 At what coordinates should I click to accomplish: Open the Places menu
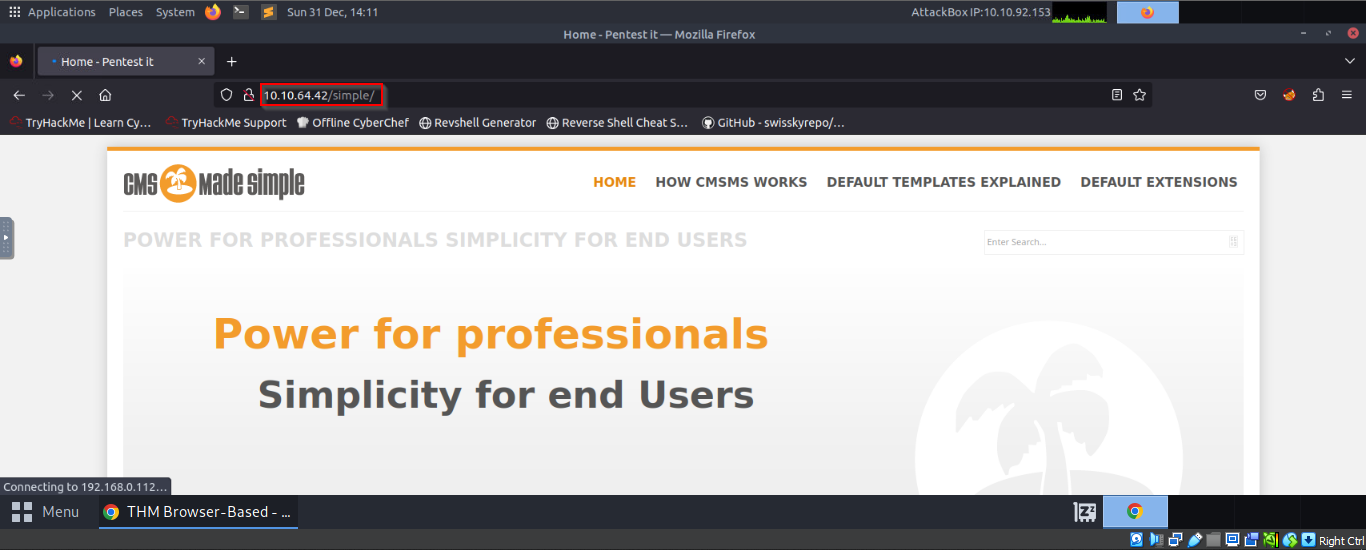pos(126,12)
